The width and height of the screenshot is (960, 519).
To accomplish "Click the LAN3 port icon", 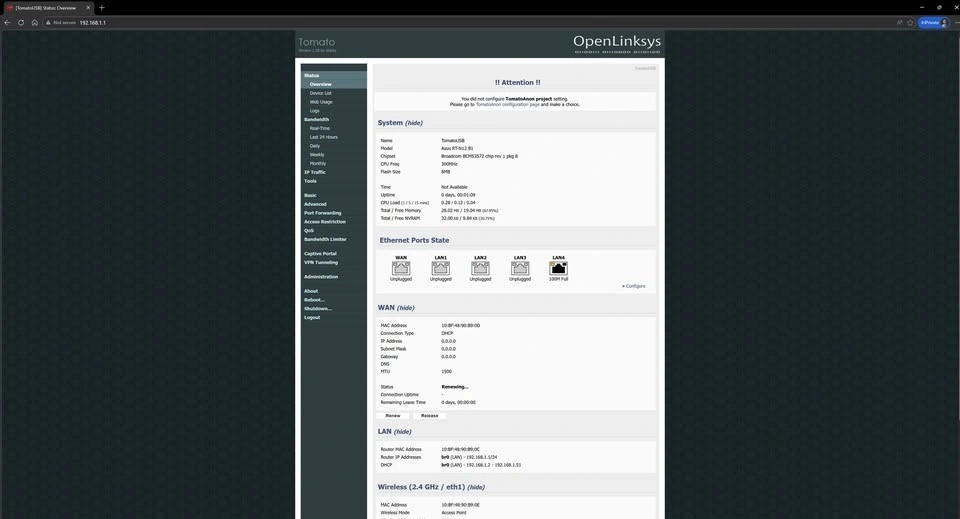I will 520,268.
